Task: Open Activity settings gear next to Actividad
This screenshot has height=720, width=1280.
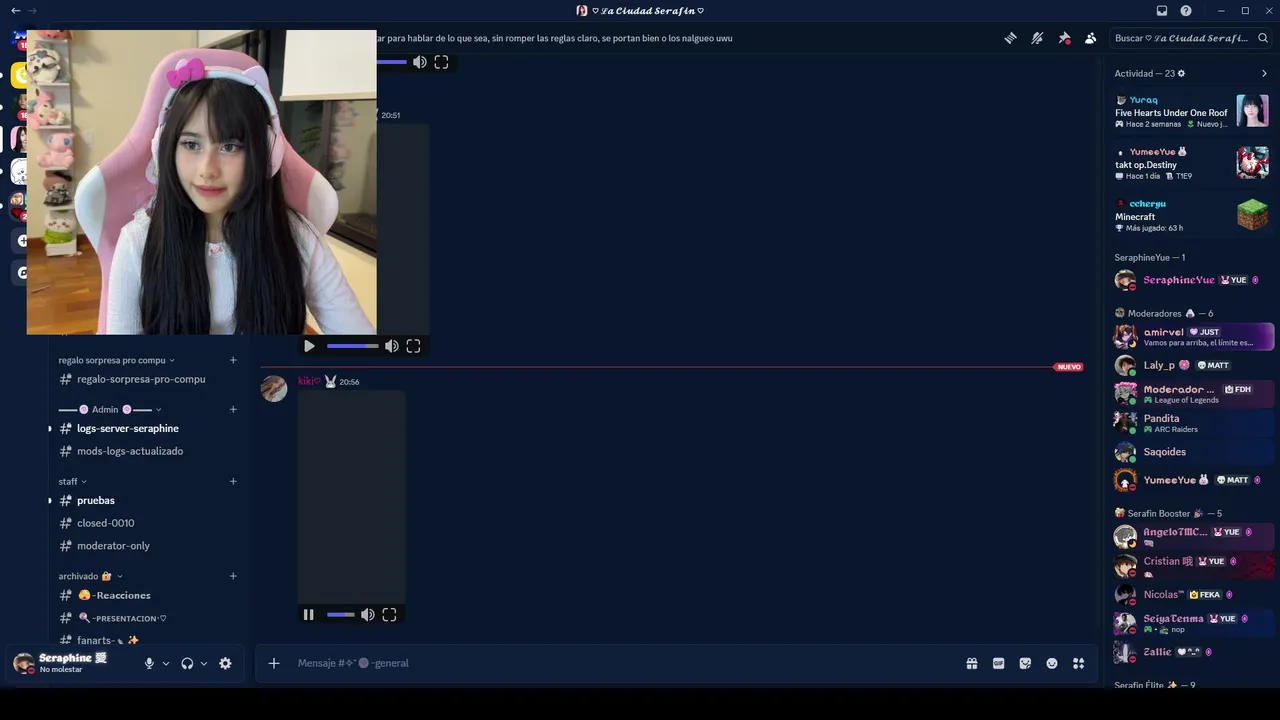Action: [1181, 73]
